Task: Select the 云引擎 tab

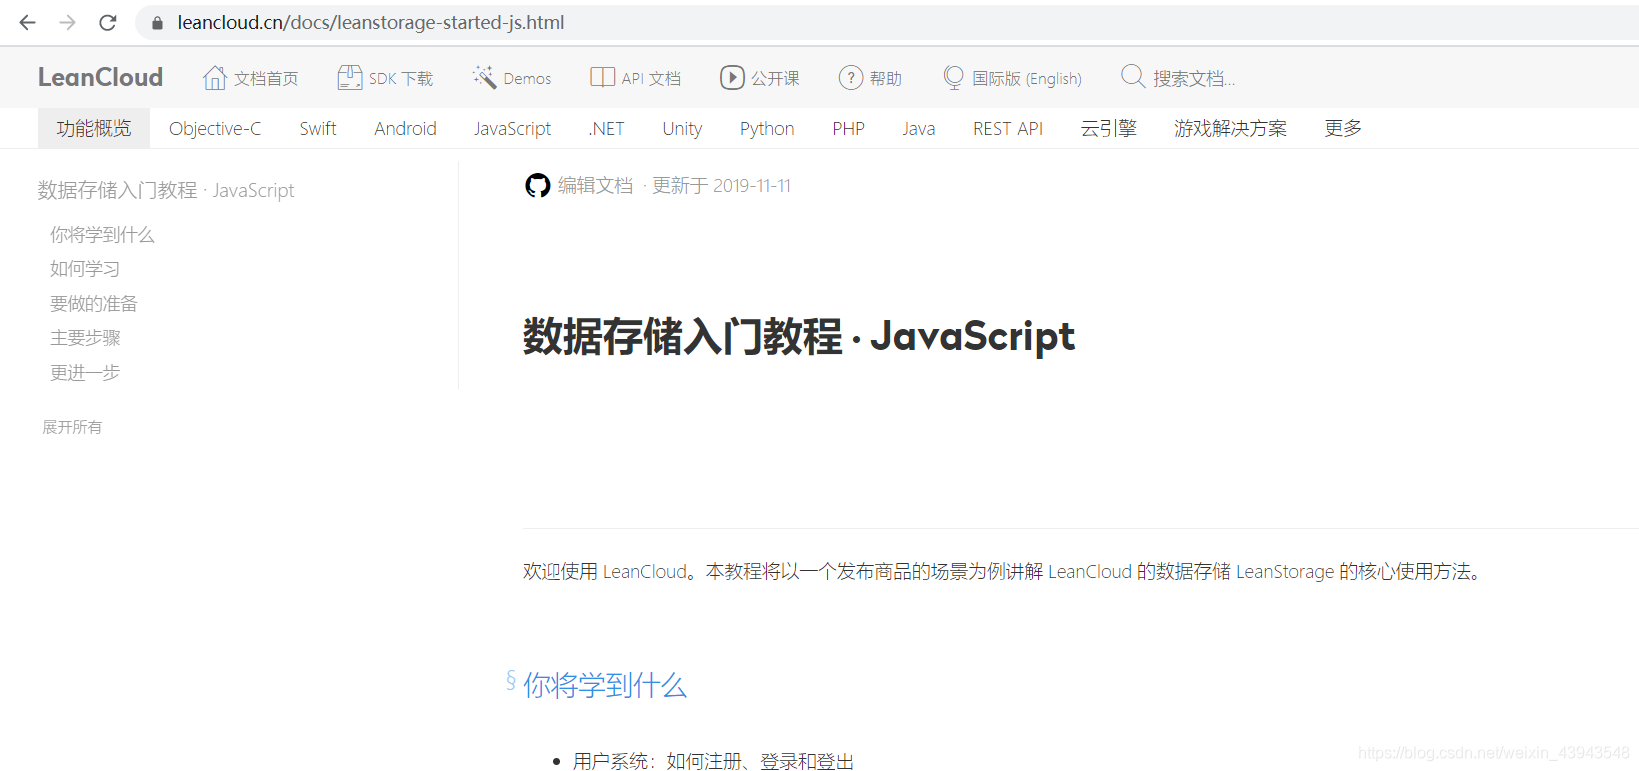Action: (1109, 128)
